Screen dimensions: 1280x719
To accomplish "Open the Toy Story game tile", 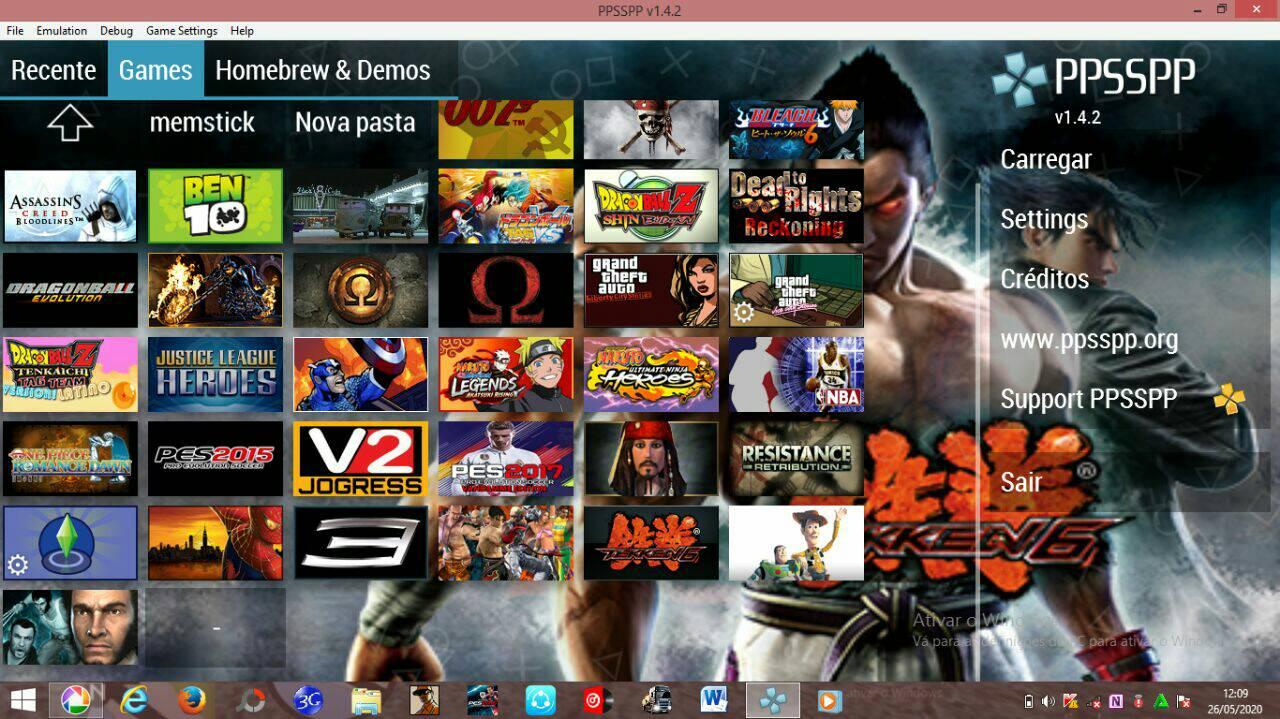I will click(x=796, y=543).
